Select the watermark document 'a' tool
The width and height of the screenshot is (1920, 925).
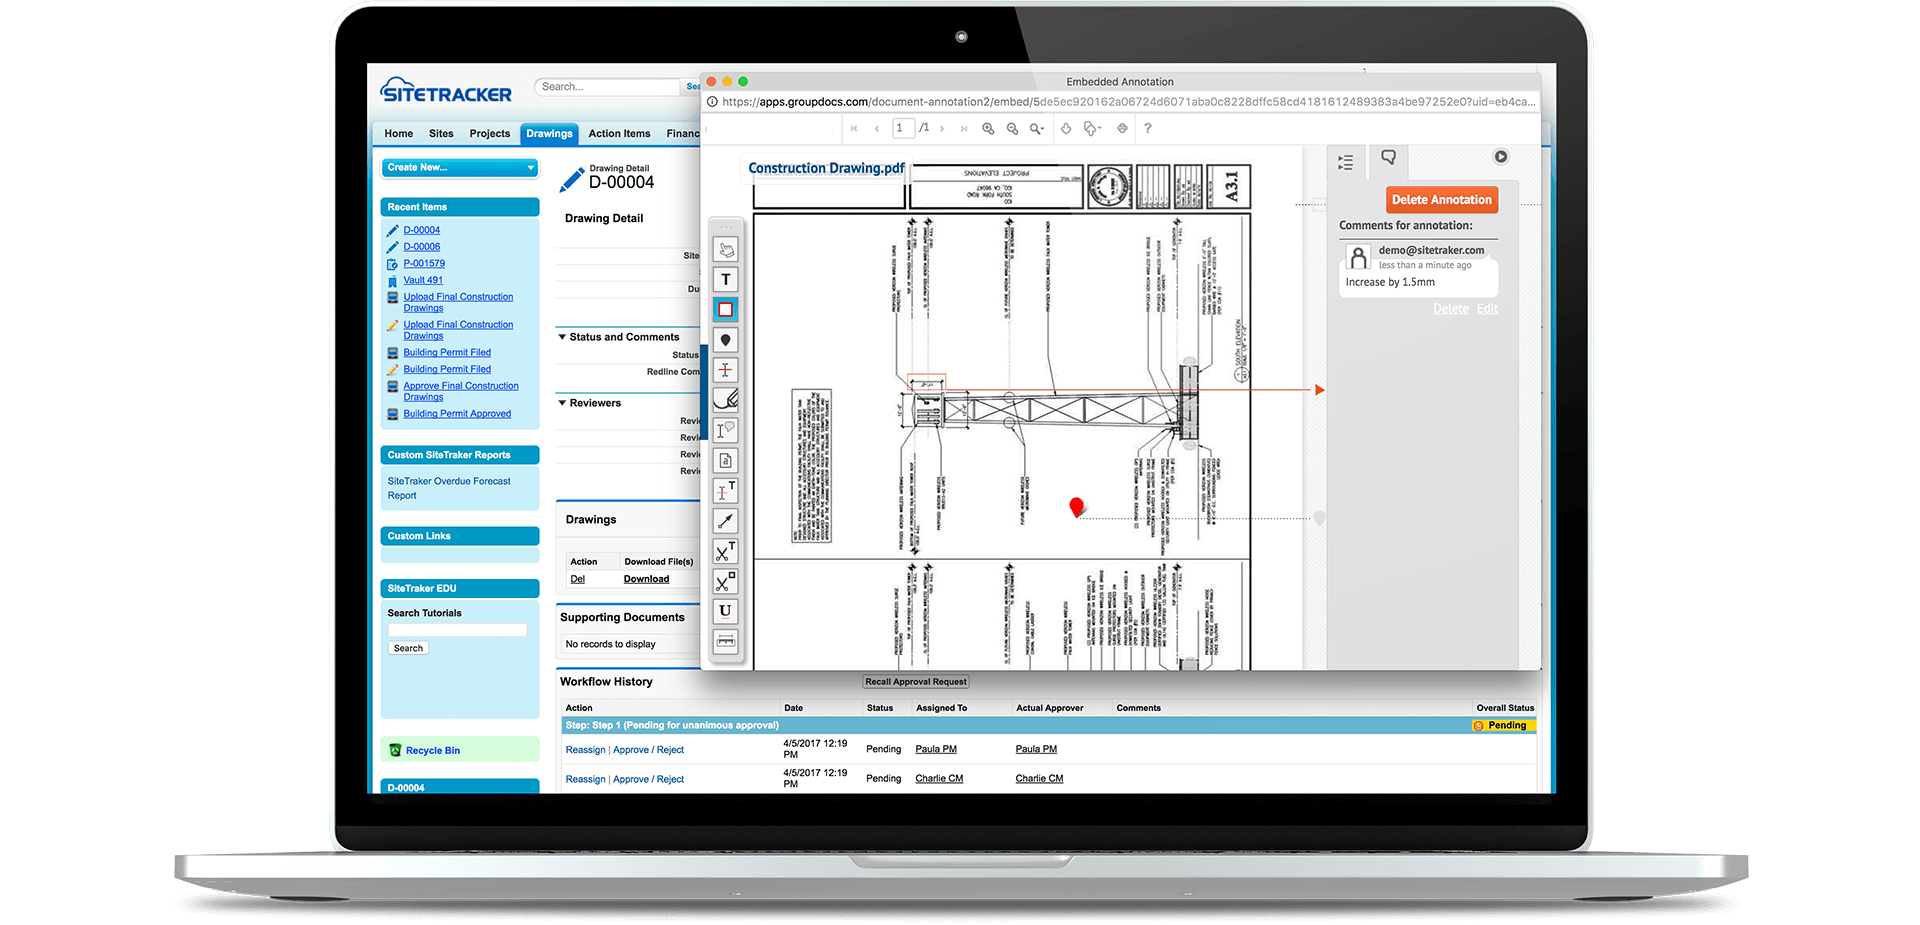pos(726,461)
